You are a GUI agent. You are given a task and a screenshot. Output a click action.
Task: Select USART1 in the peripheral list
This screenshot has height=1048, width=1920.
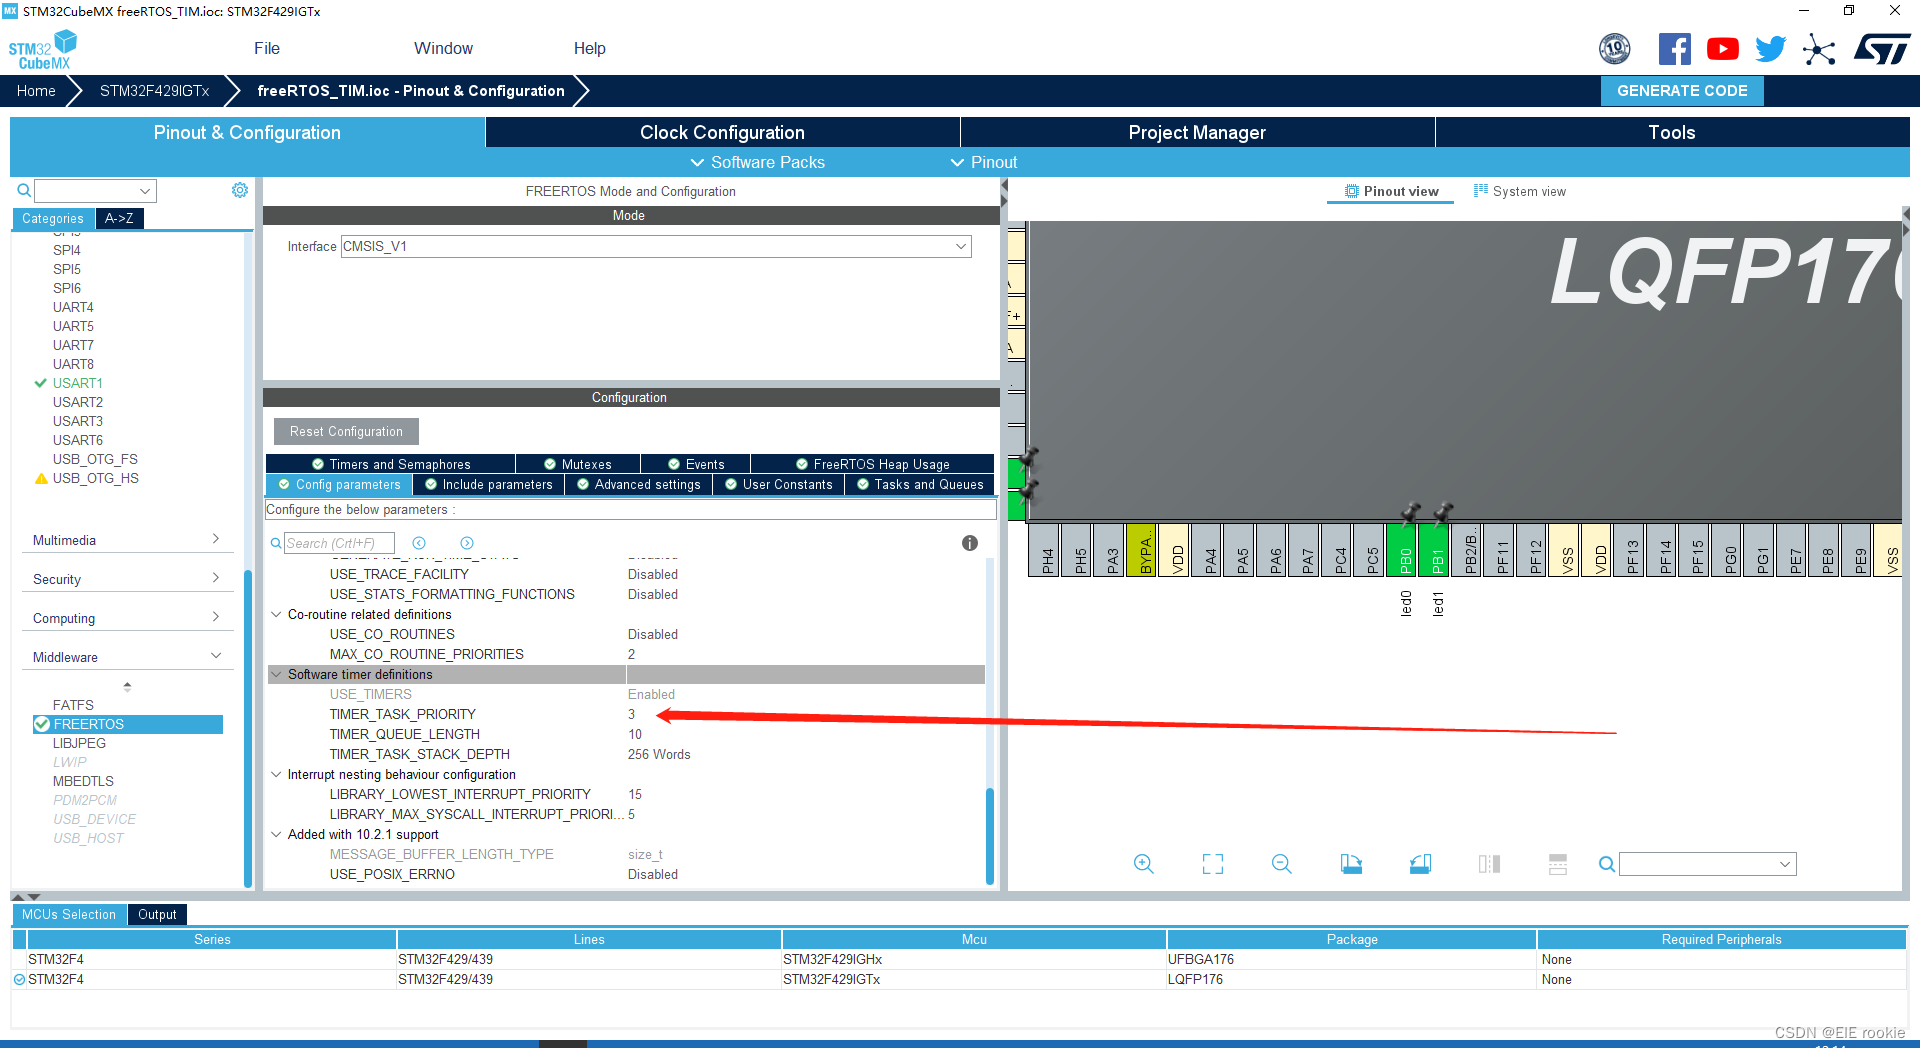pos(78,383)
